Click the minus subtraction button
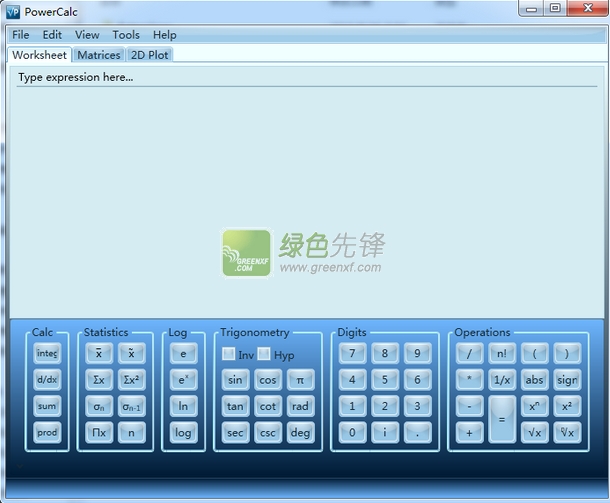Screen dimensions: 610x503 (470, 406)
